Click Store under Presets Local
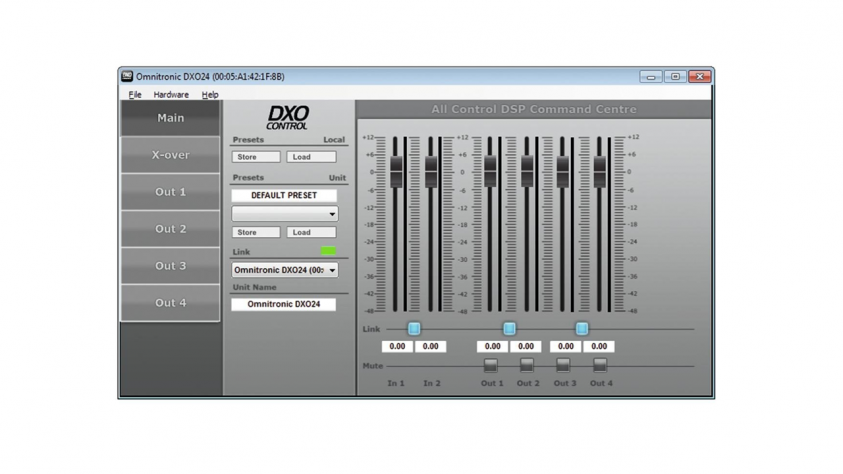 [x=256, y=157]
